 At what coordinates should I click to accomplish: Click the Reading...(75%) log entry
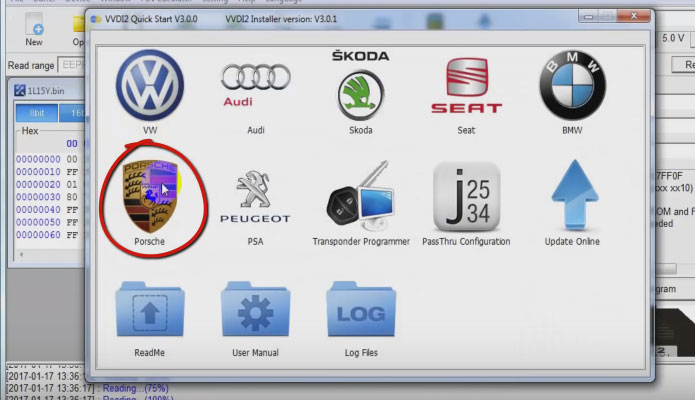pos(135,388)
